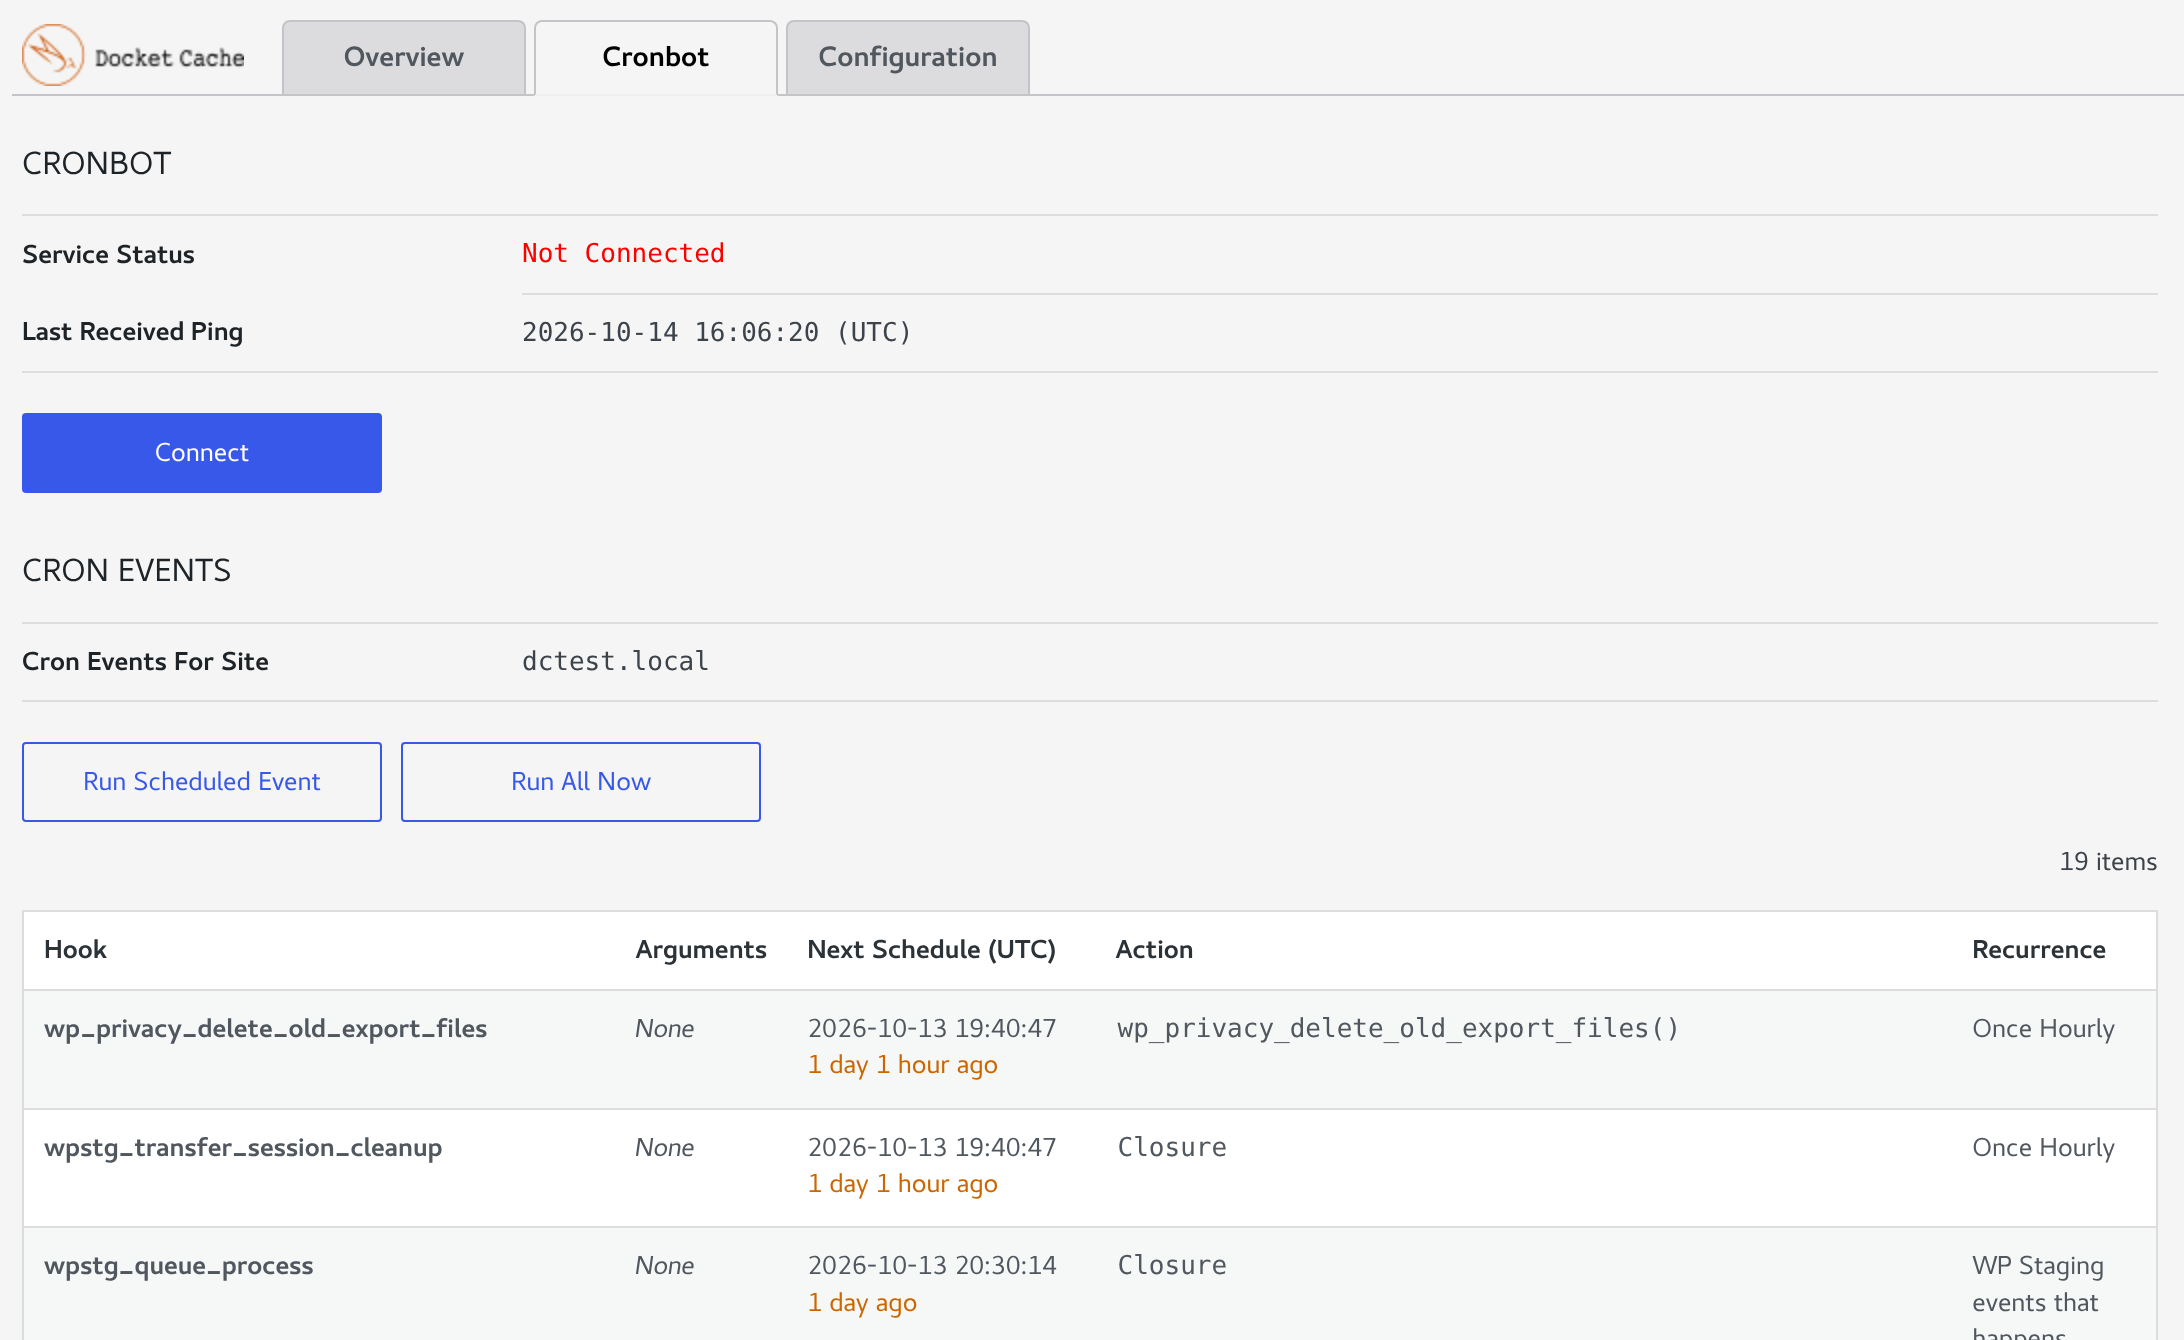Select the wpstg_transfer_session_cleanup hook cell
Viewport: 2184px width, 1340px height.
(x=243, y=1148)
